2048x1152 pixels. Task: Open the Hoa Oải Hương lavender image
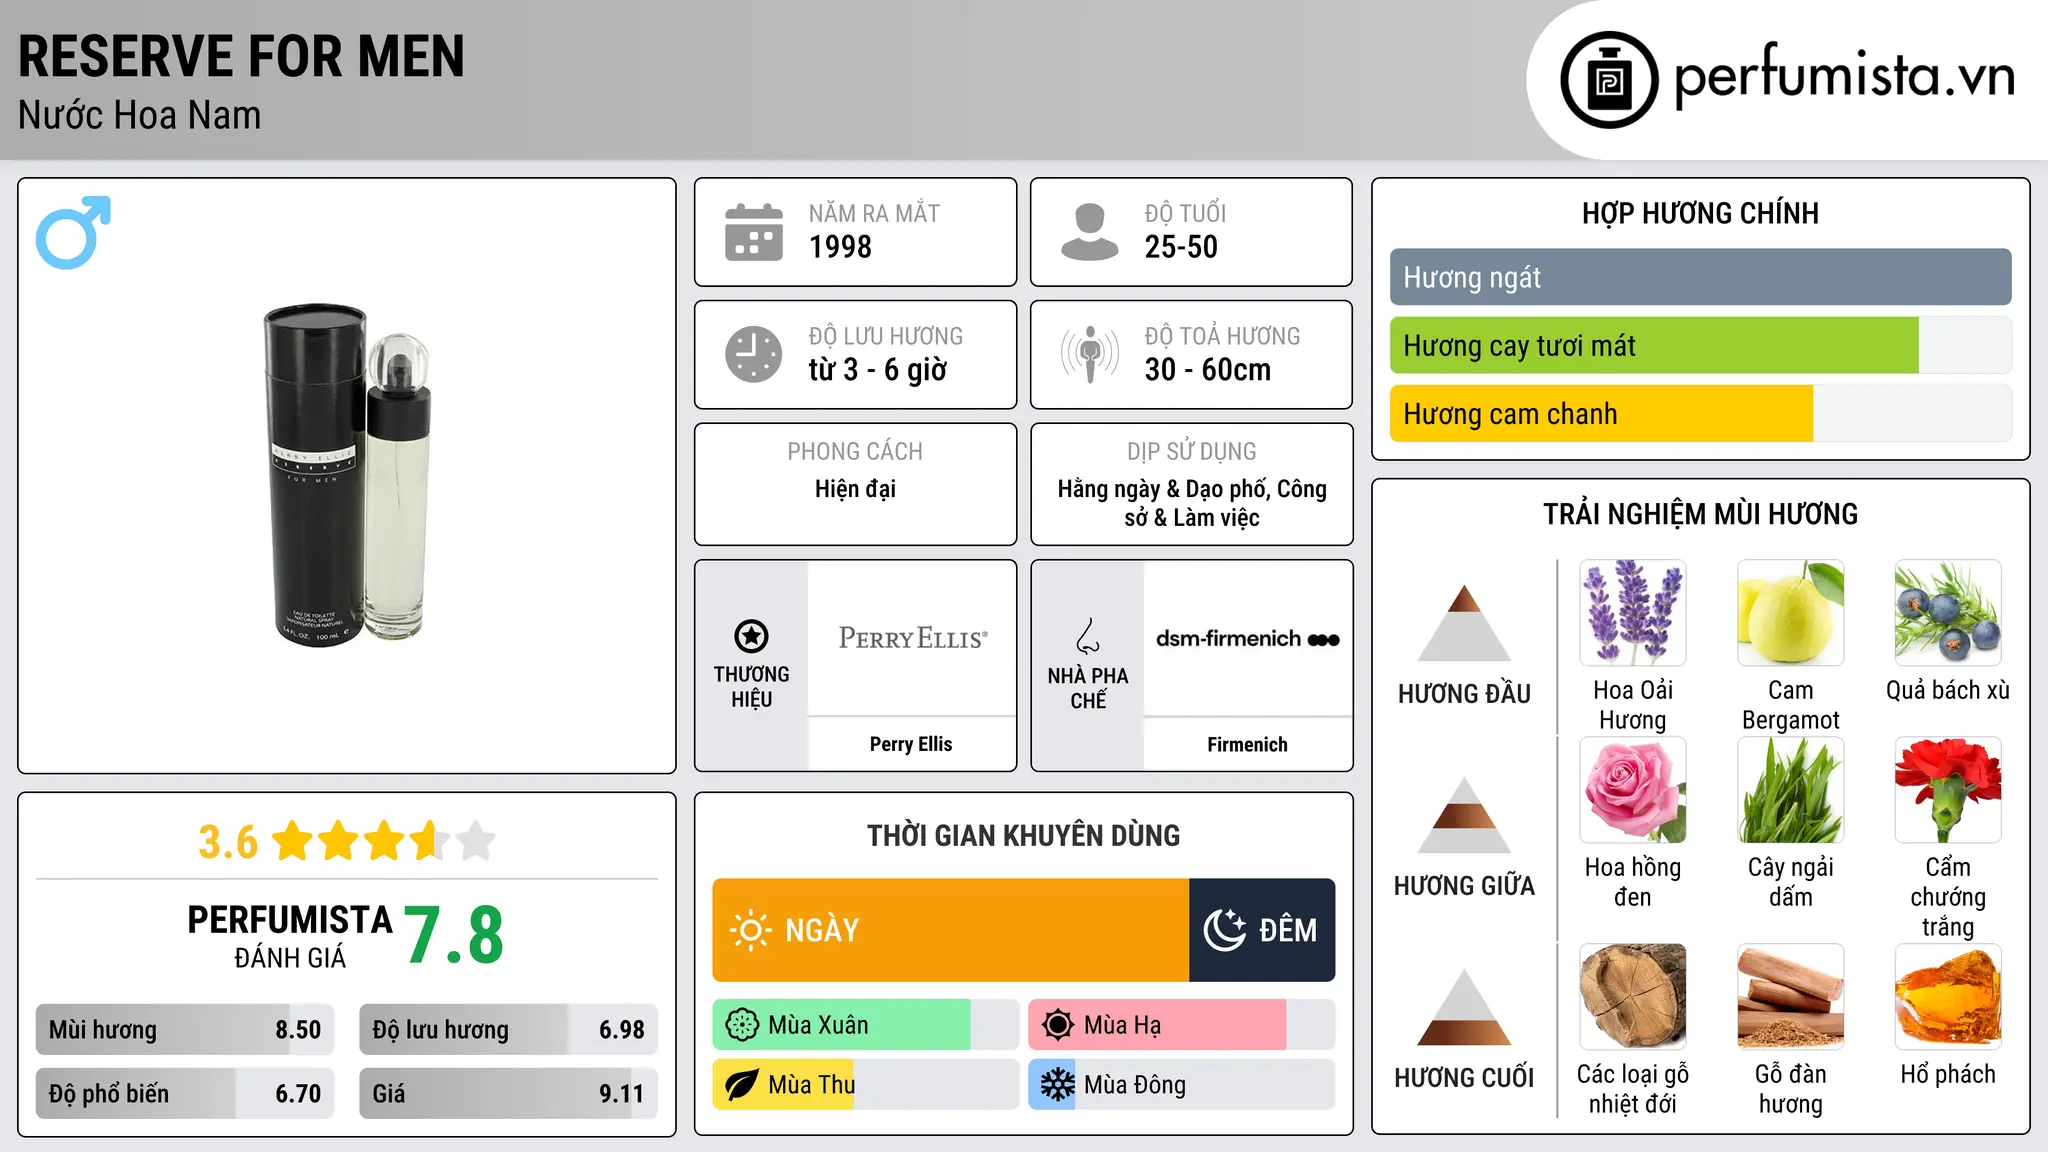pos(1633,613)
